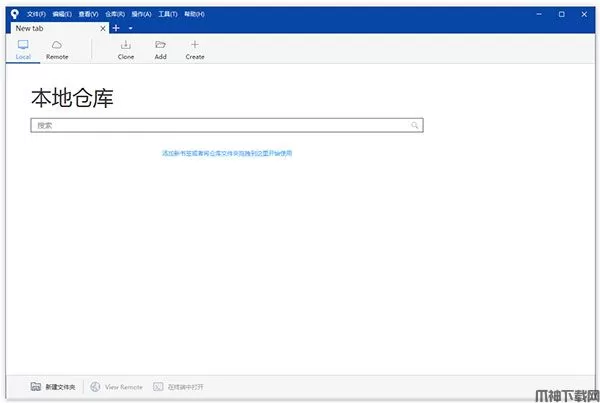Open the 帮助(H) menu
The image size is (600, 403).
[194, 14]
